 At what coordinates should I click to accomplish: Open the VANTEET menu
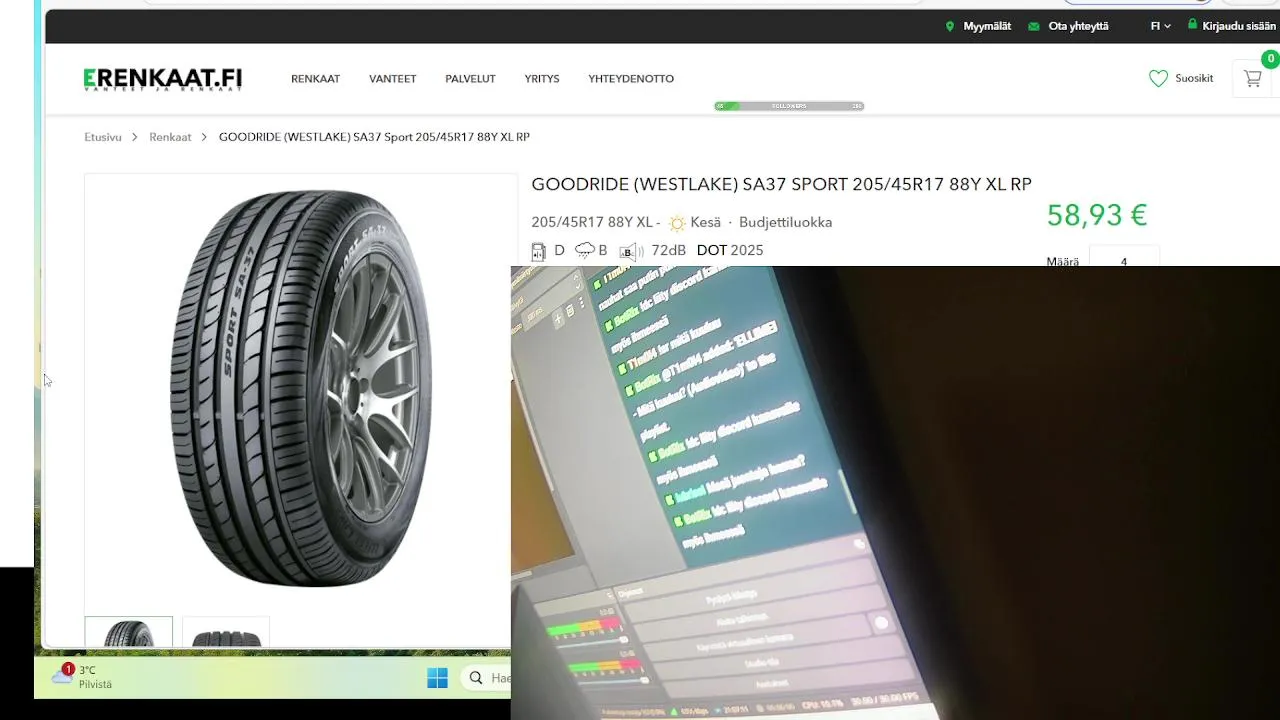click(393, 79)
